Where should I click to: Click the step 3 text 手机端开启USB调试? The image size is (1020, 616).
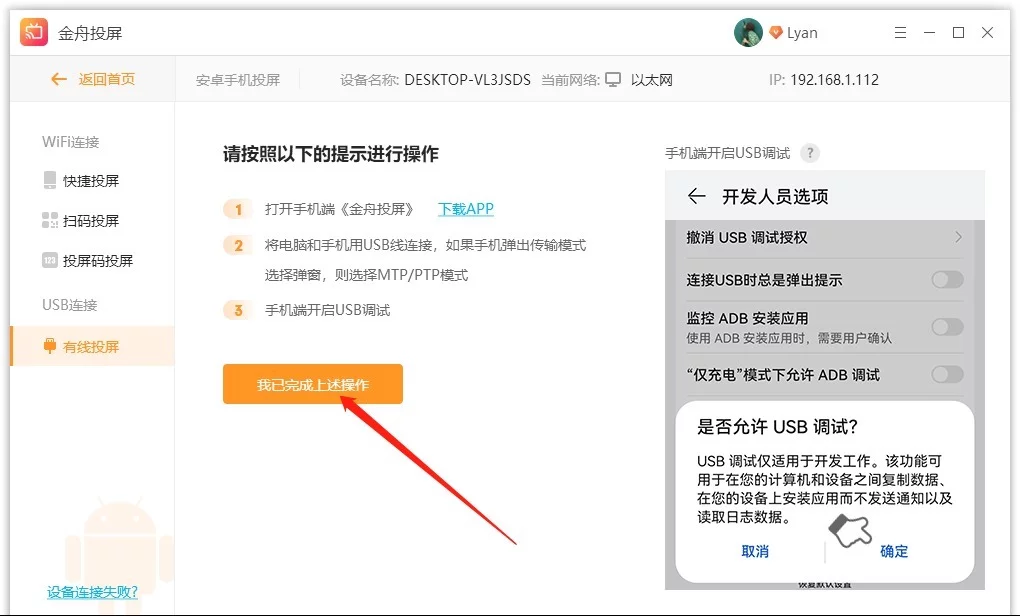[327, 310]
